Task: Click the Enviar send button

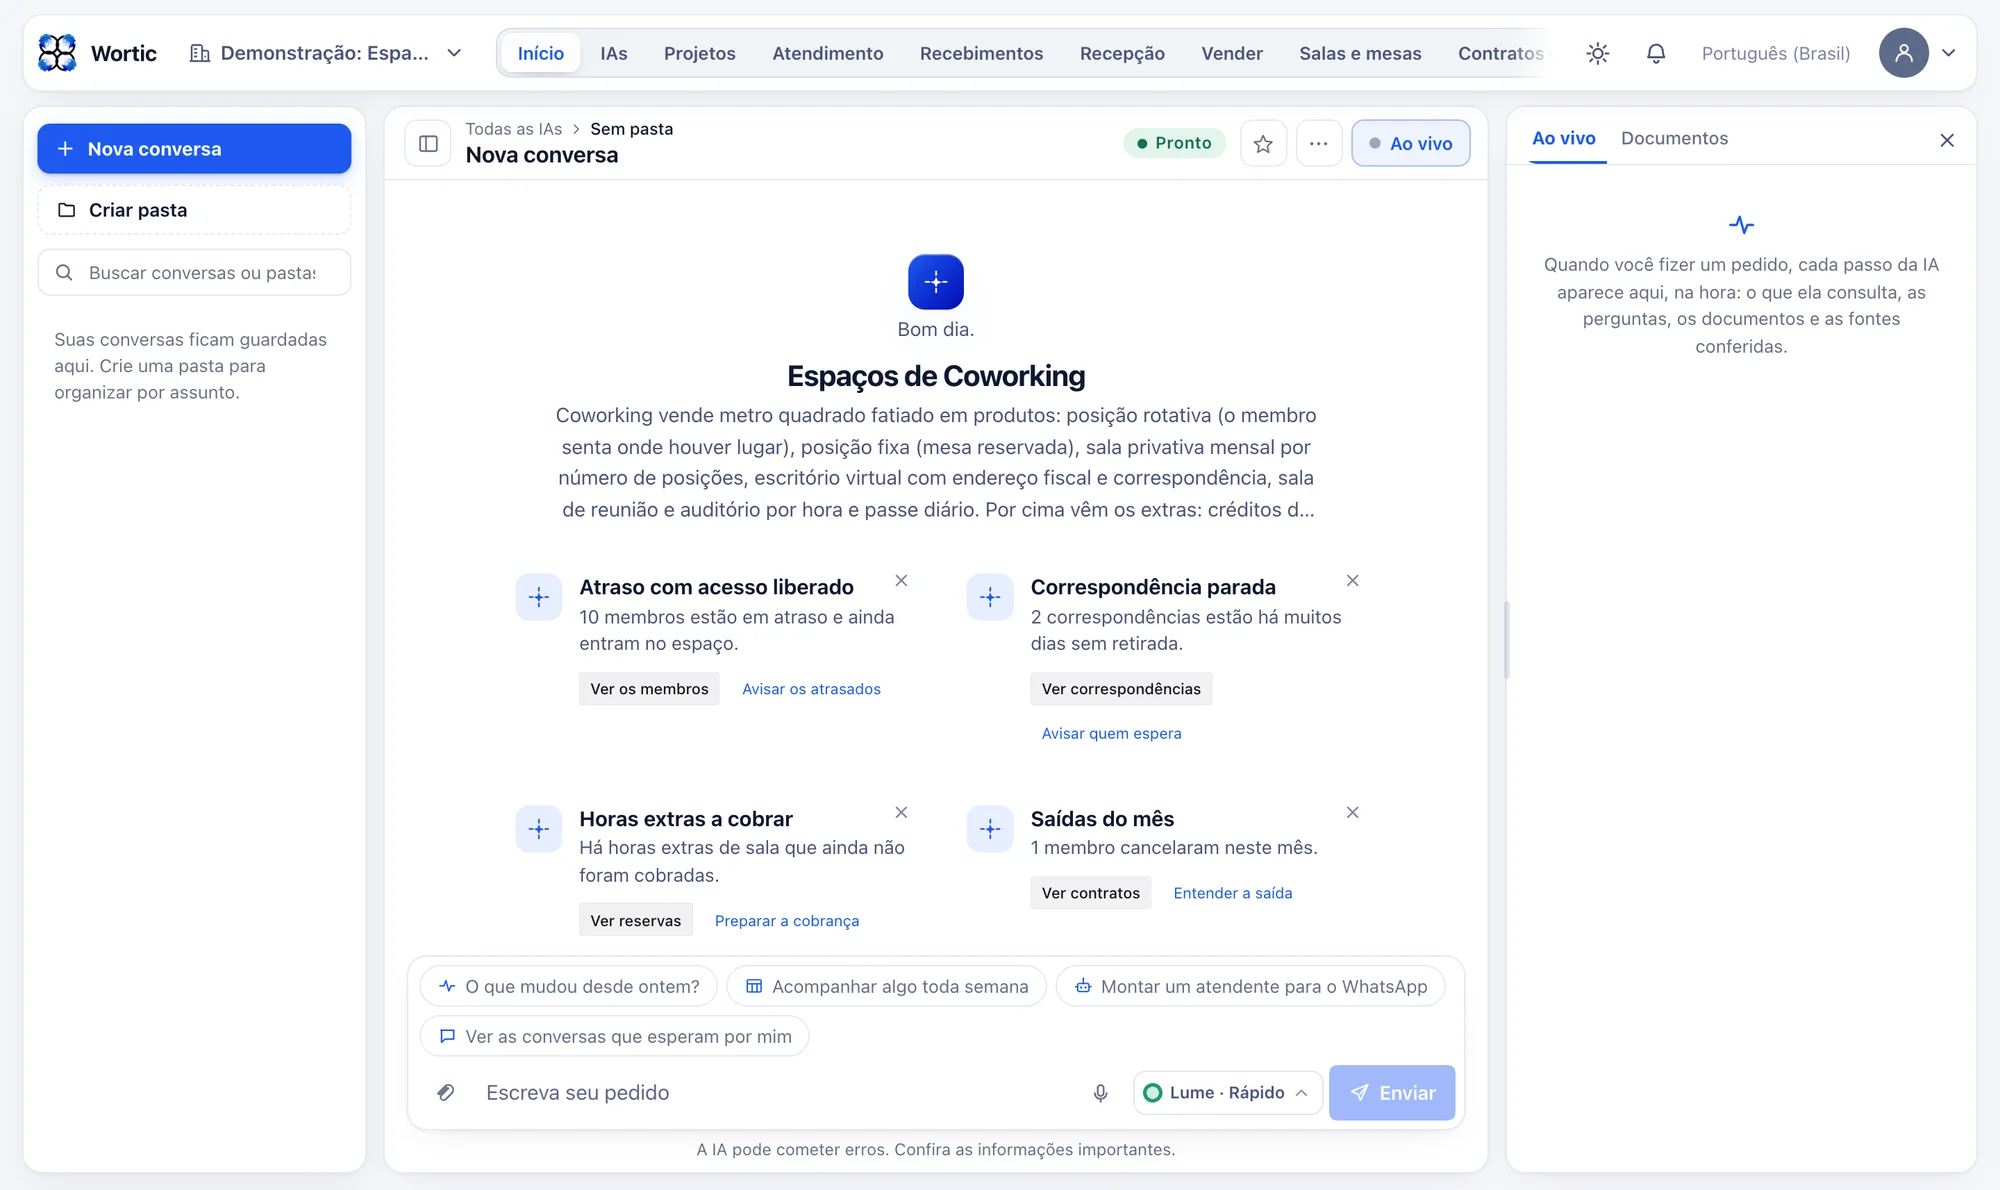Action: pyautogui.click(x=1391, y=1092)
